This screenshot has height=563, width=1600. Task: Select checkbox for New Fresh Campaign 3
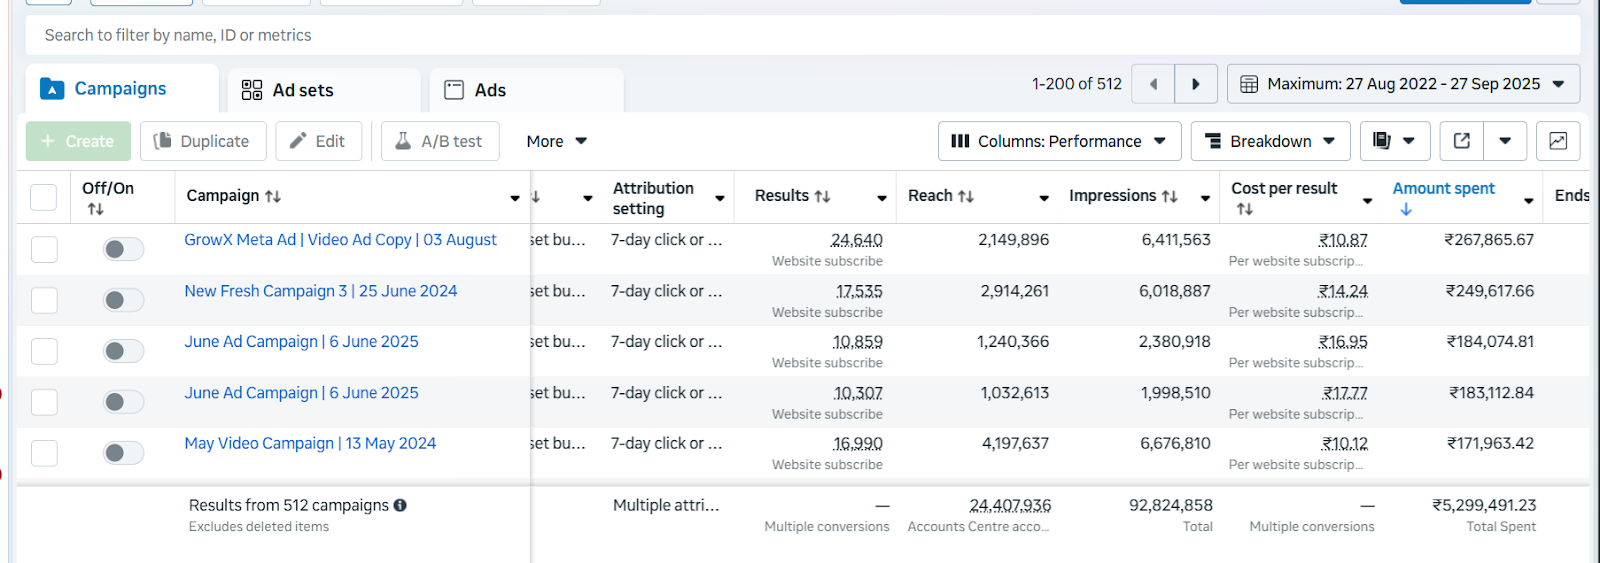(x=44, y=300)
